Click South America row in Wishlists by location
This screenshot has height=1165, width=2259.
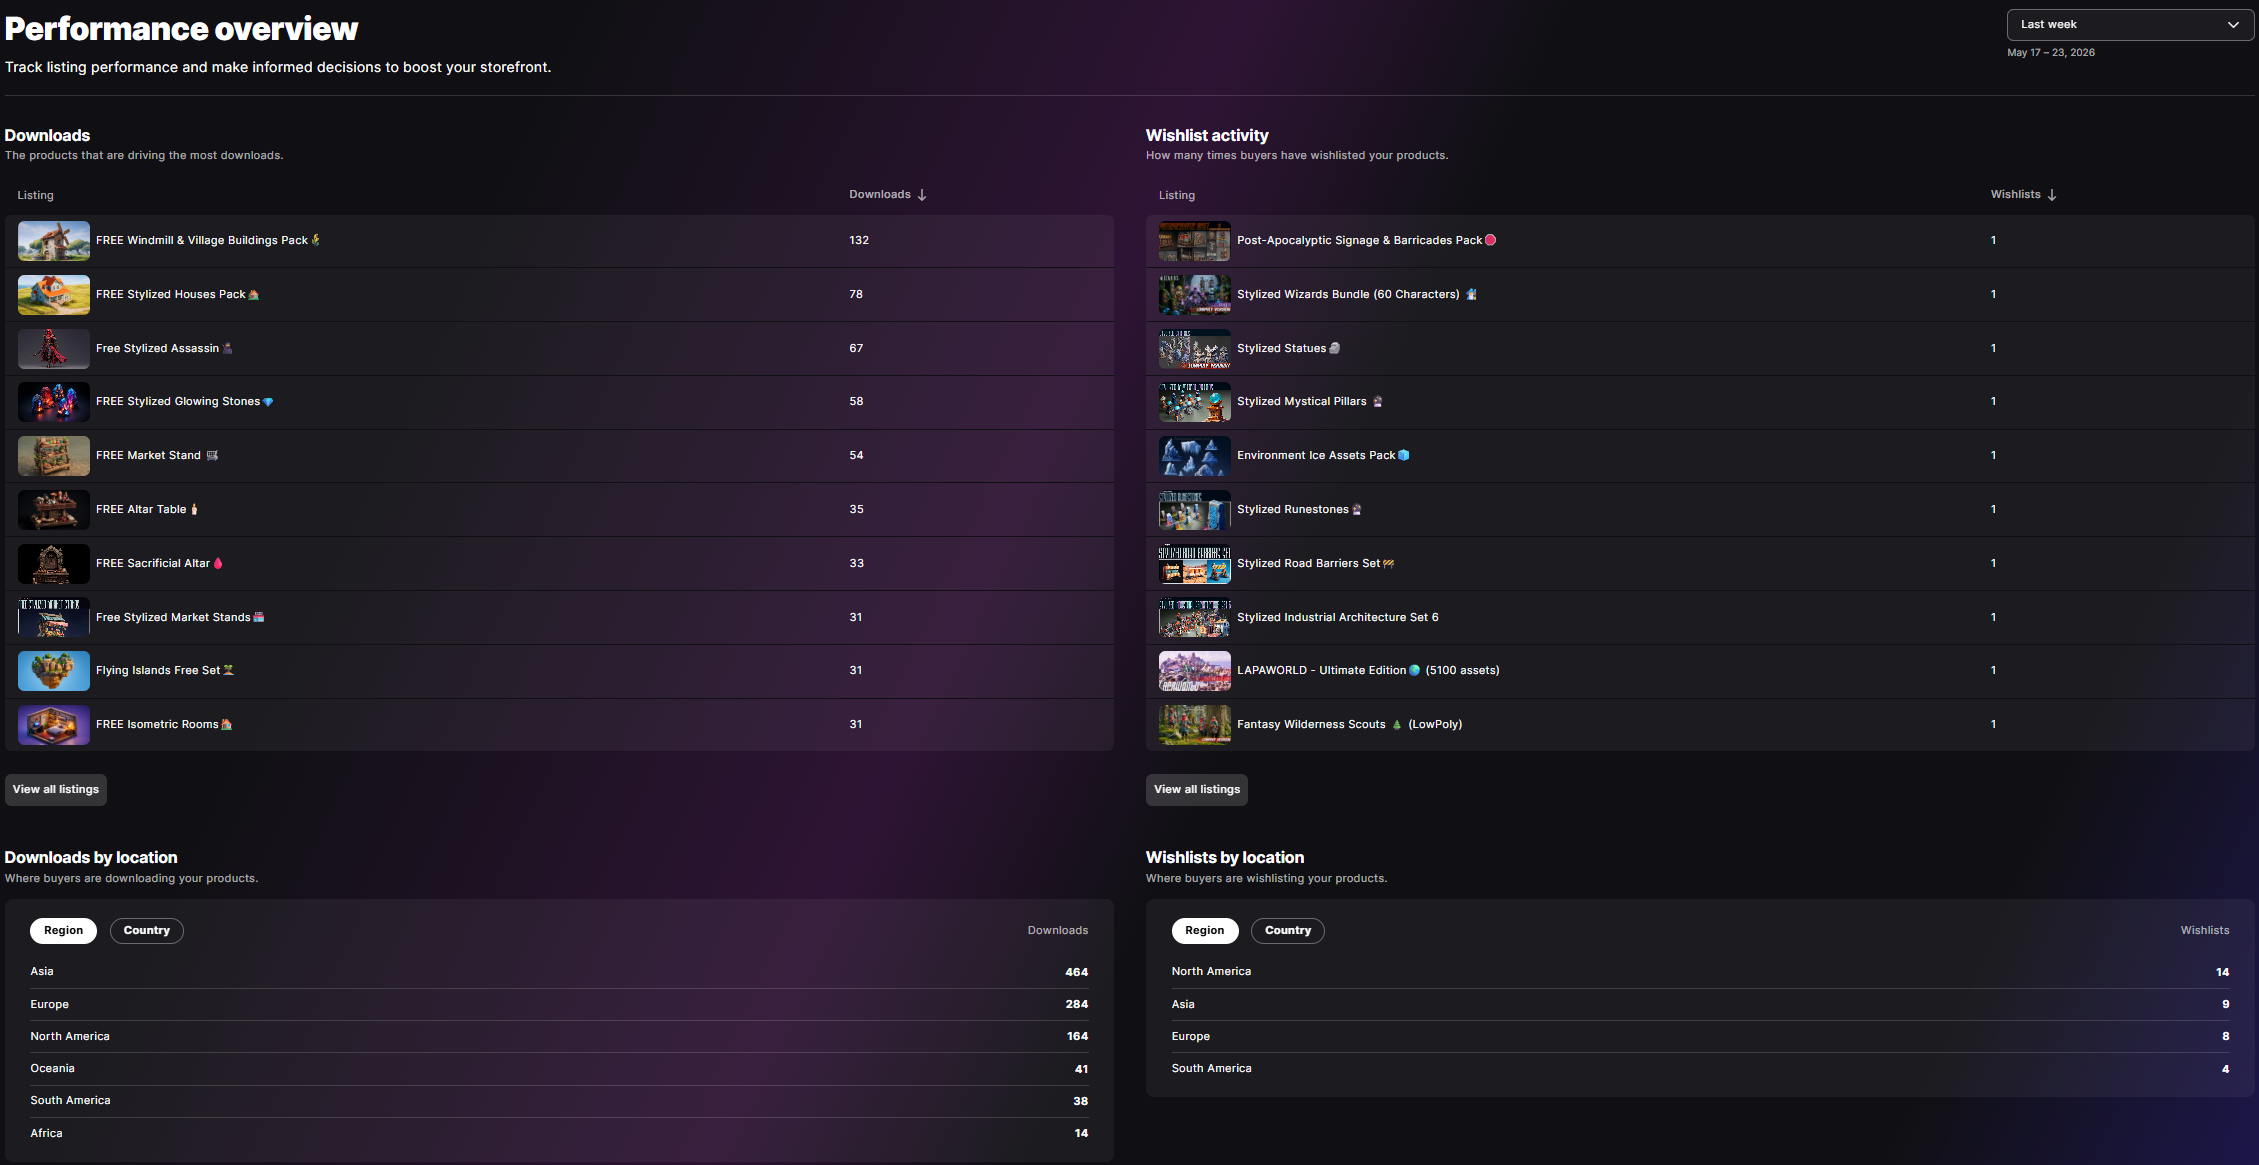1700,1069
